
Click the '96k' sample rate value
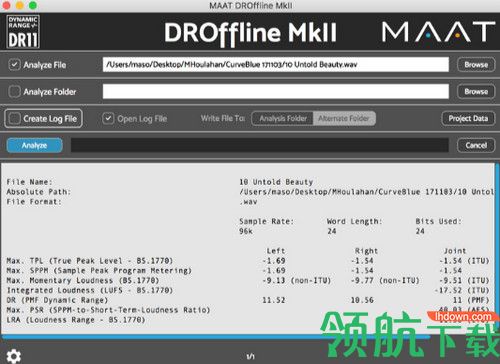point(246,231)
